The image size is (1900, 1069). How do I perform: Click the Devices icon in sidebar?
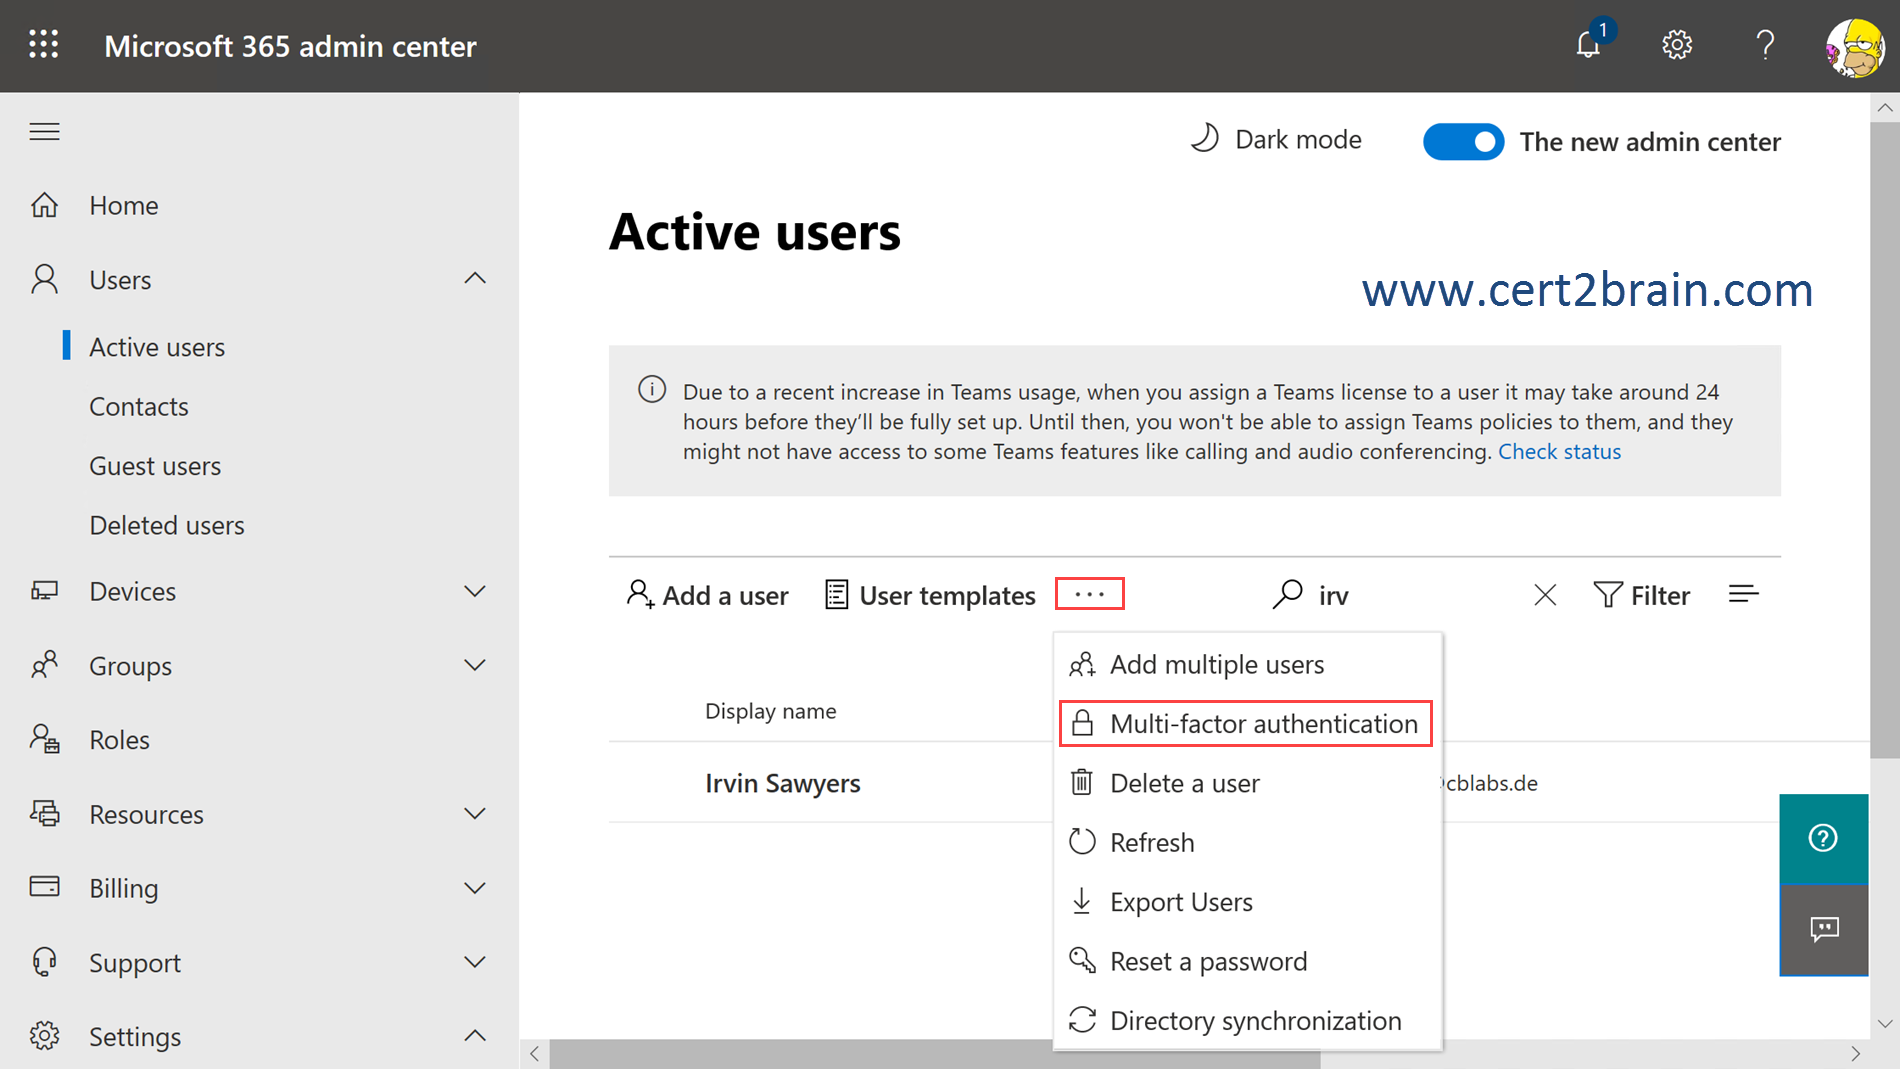click(45, 591)
